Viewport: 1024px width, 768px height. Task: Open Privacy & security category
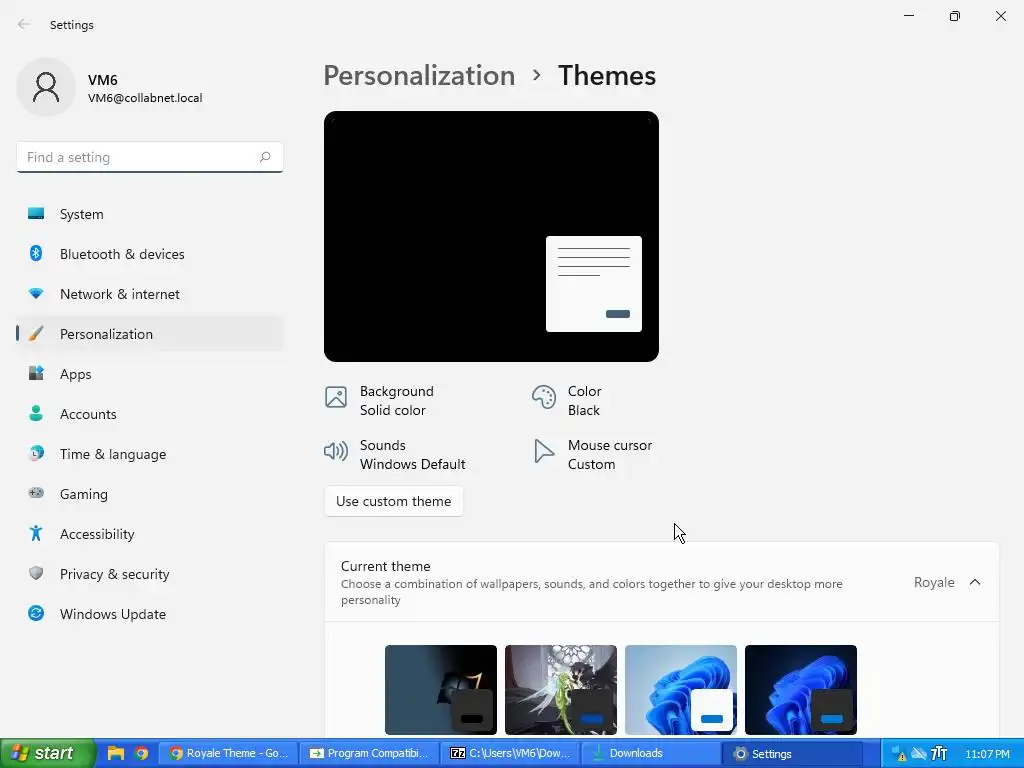(x=150, y=573)
